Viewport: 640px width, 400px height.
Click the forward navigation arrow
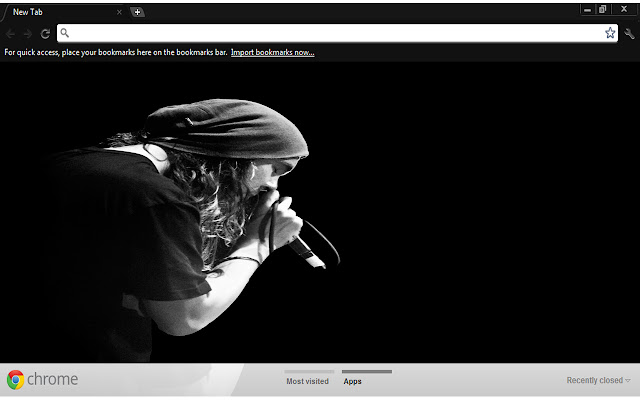[28, 33]
